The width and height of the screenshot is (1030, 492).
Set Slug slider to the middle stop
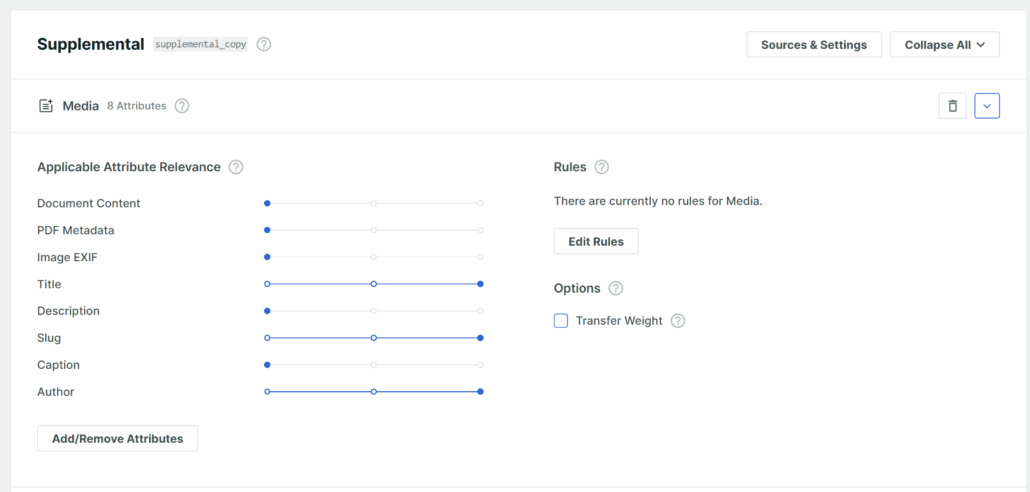374,338
